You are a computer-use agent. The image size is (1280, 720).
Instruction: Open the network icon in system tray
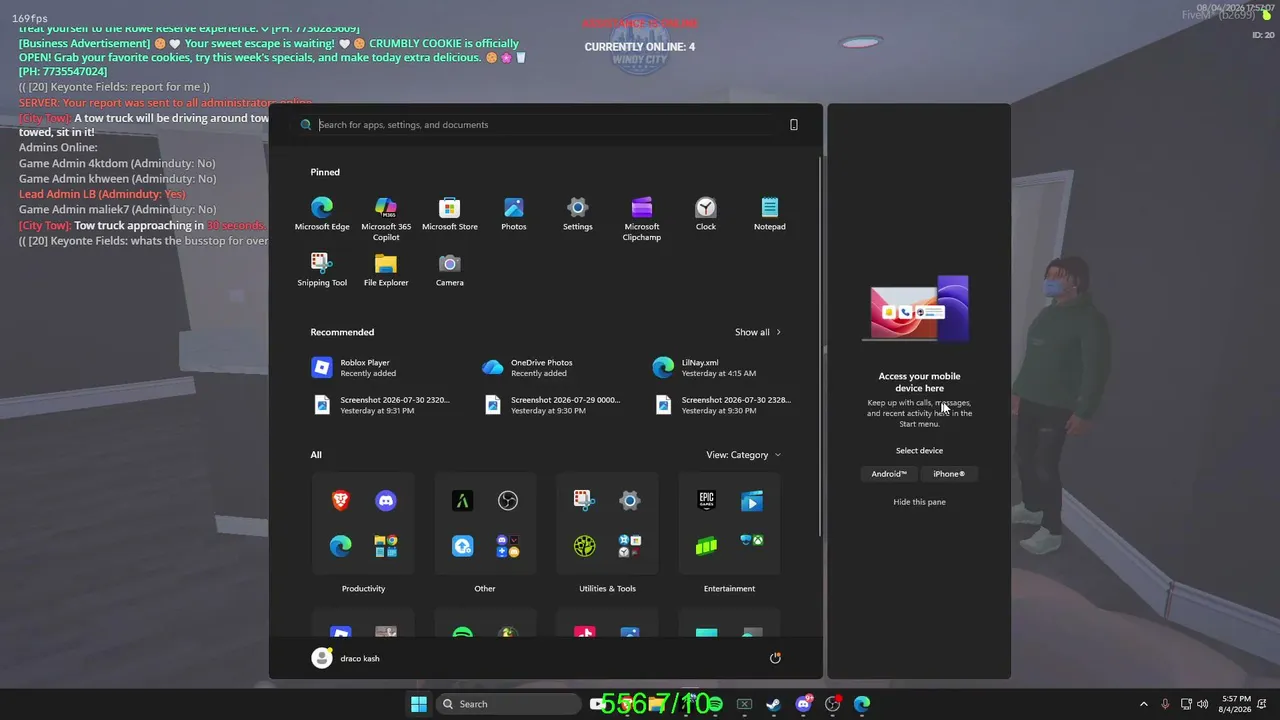click(x=1186, y=704)
